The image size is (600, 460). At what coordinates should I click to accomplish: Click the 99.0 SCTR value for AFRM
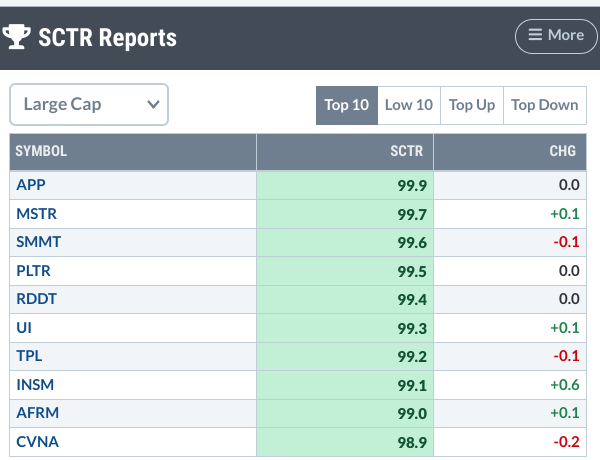(412, 414)
